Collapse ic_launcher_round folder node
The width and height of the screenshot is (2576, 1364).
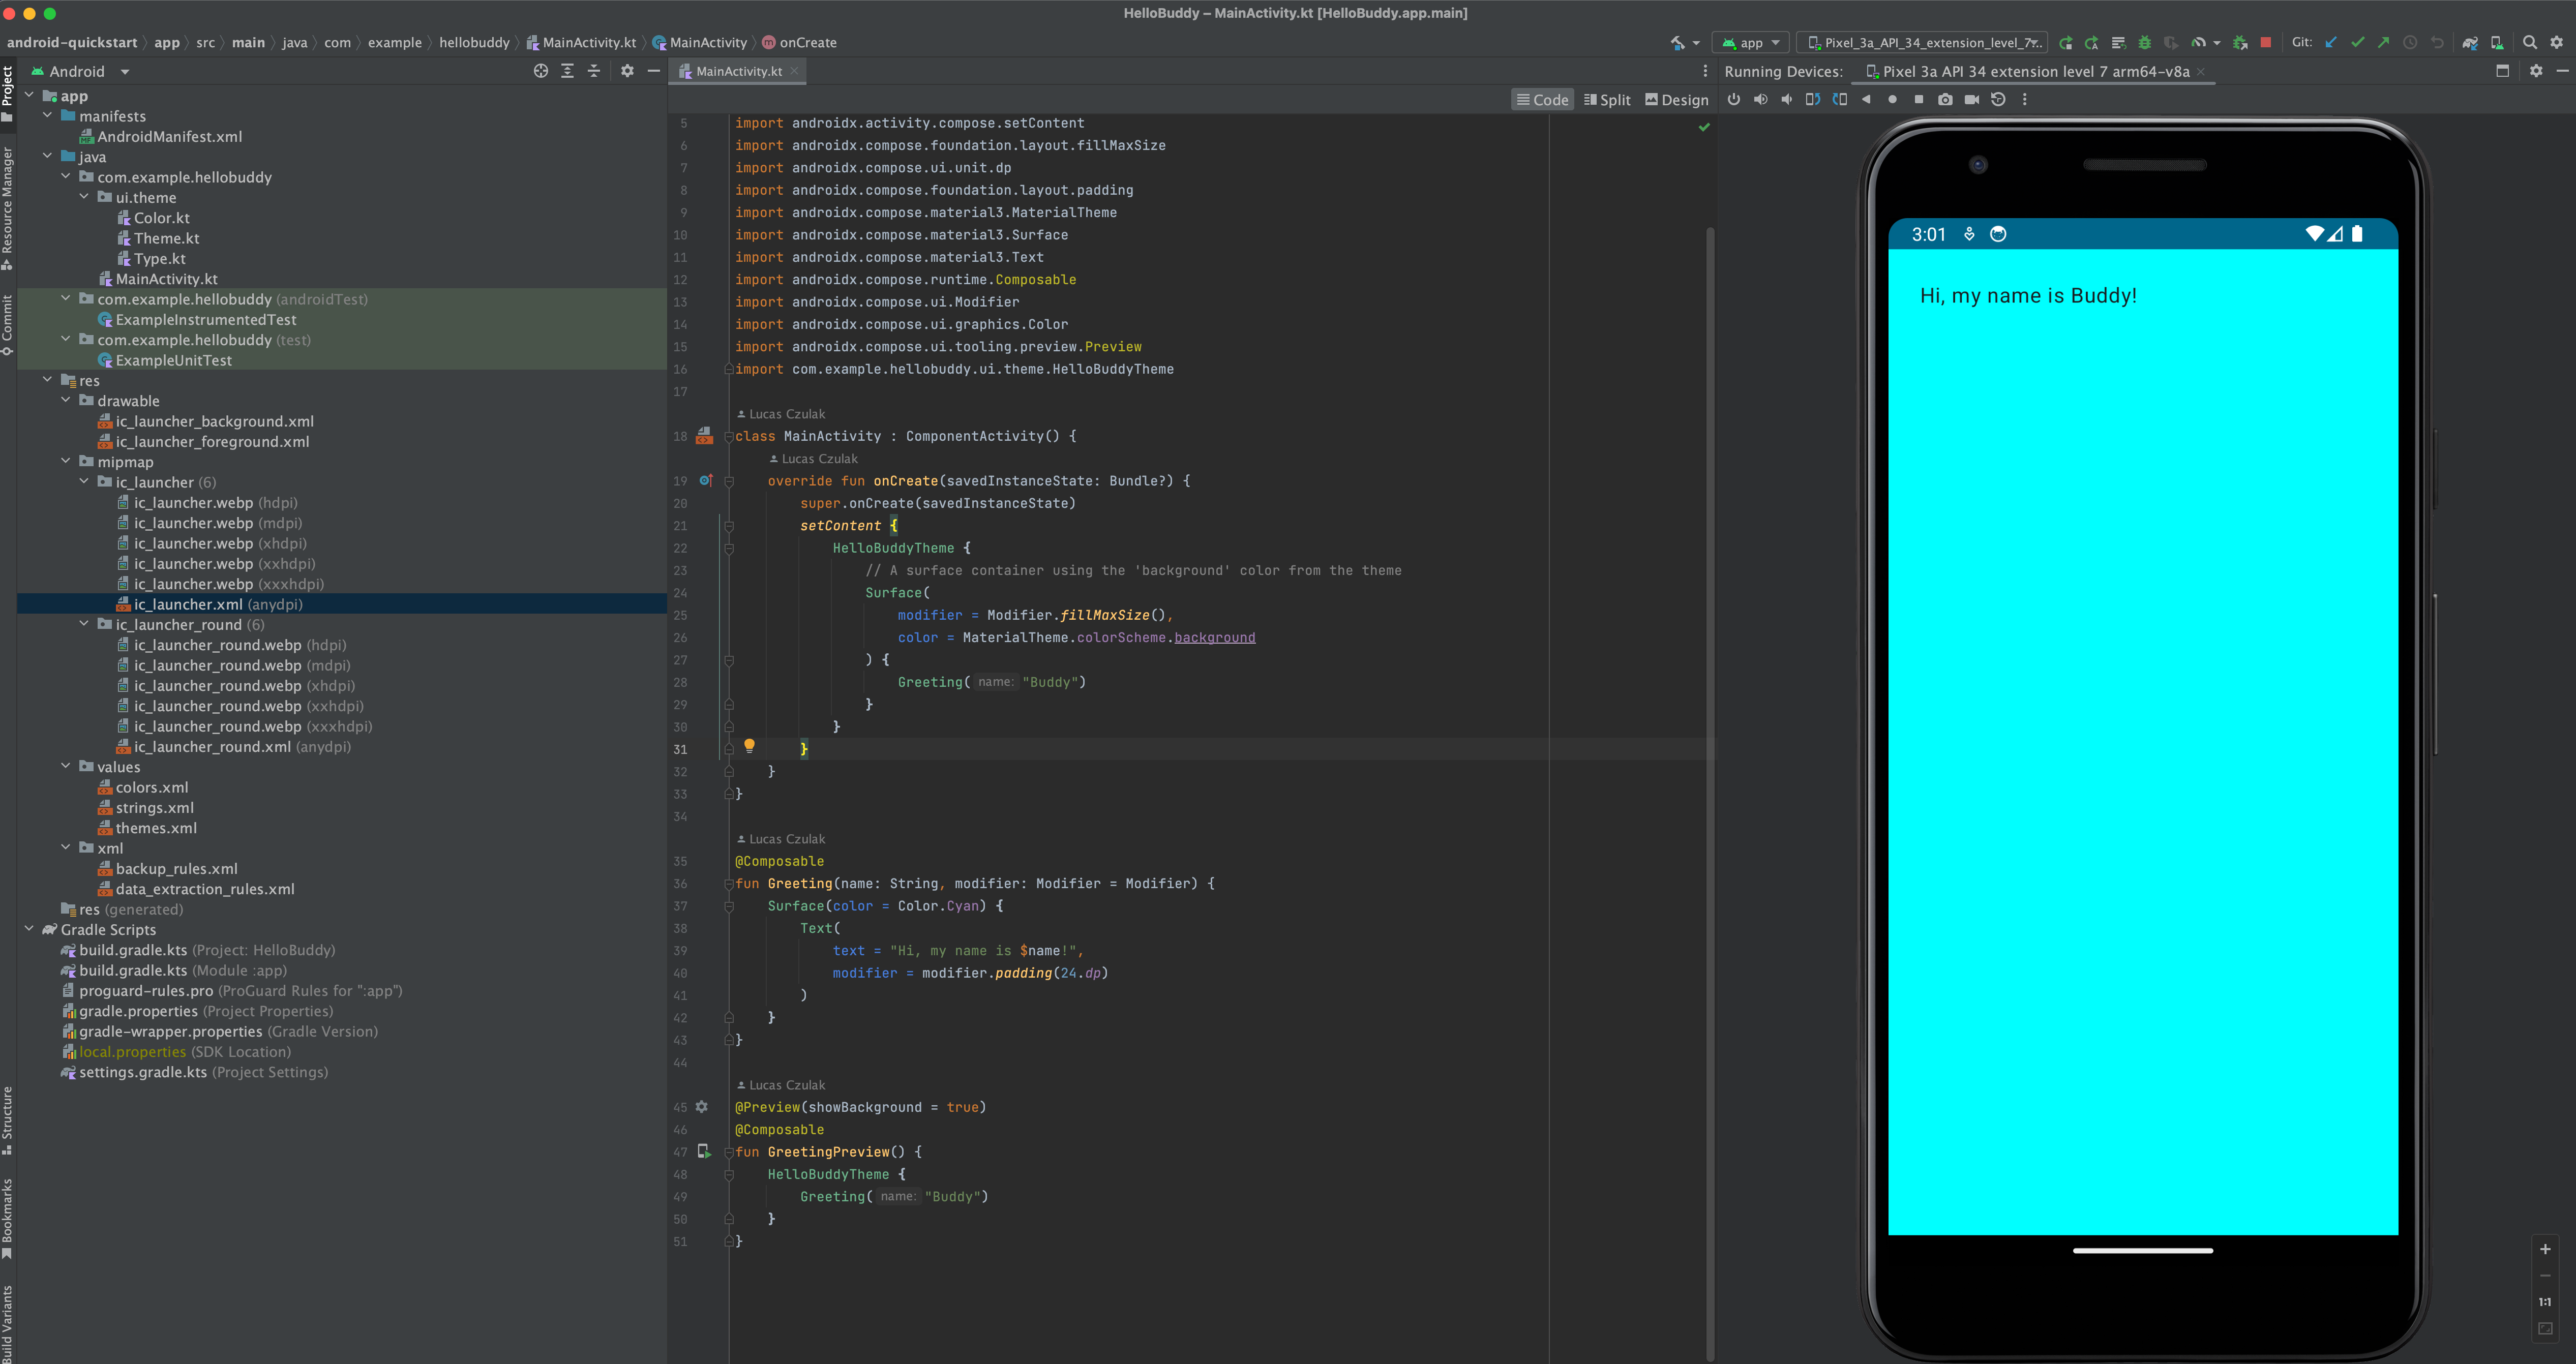coord(84,624)
